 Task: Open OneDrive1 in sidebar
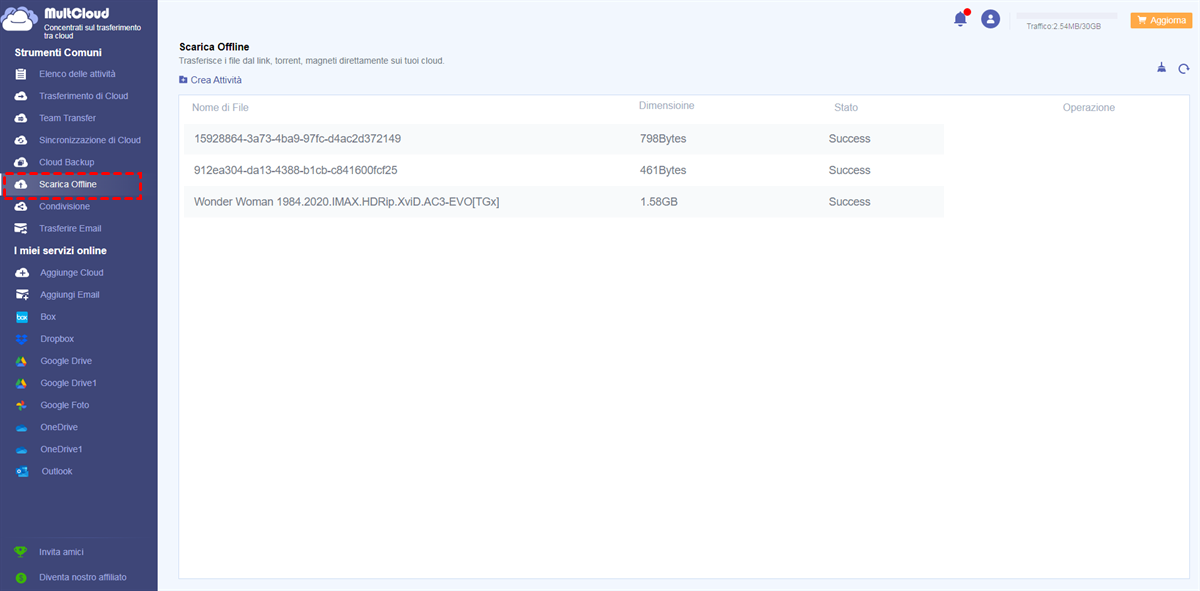pyautogui.click(x=62, y=449)
